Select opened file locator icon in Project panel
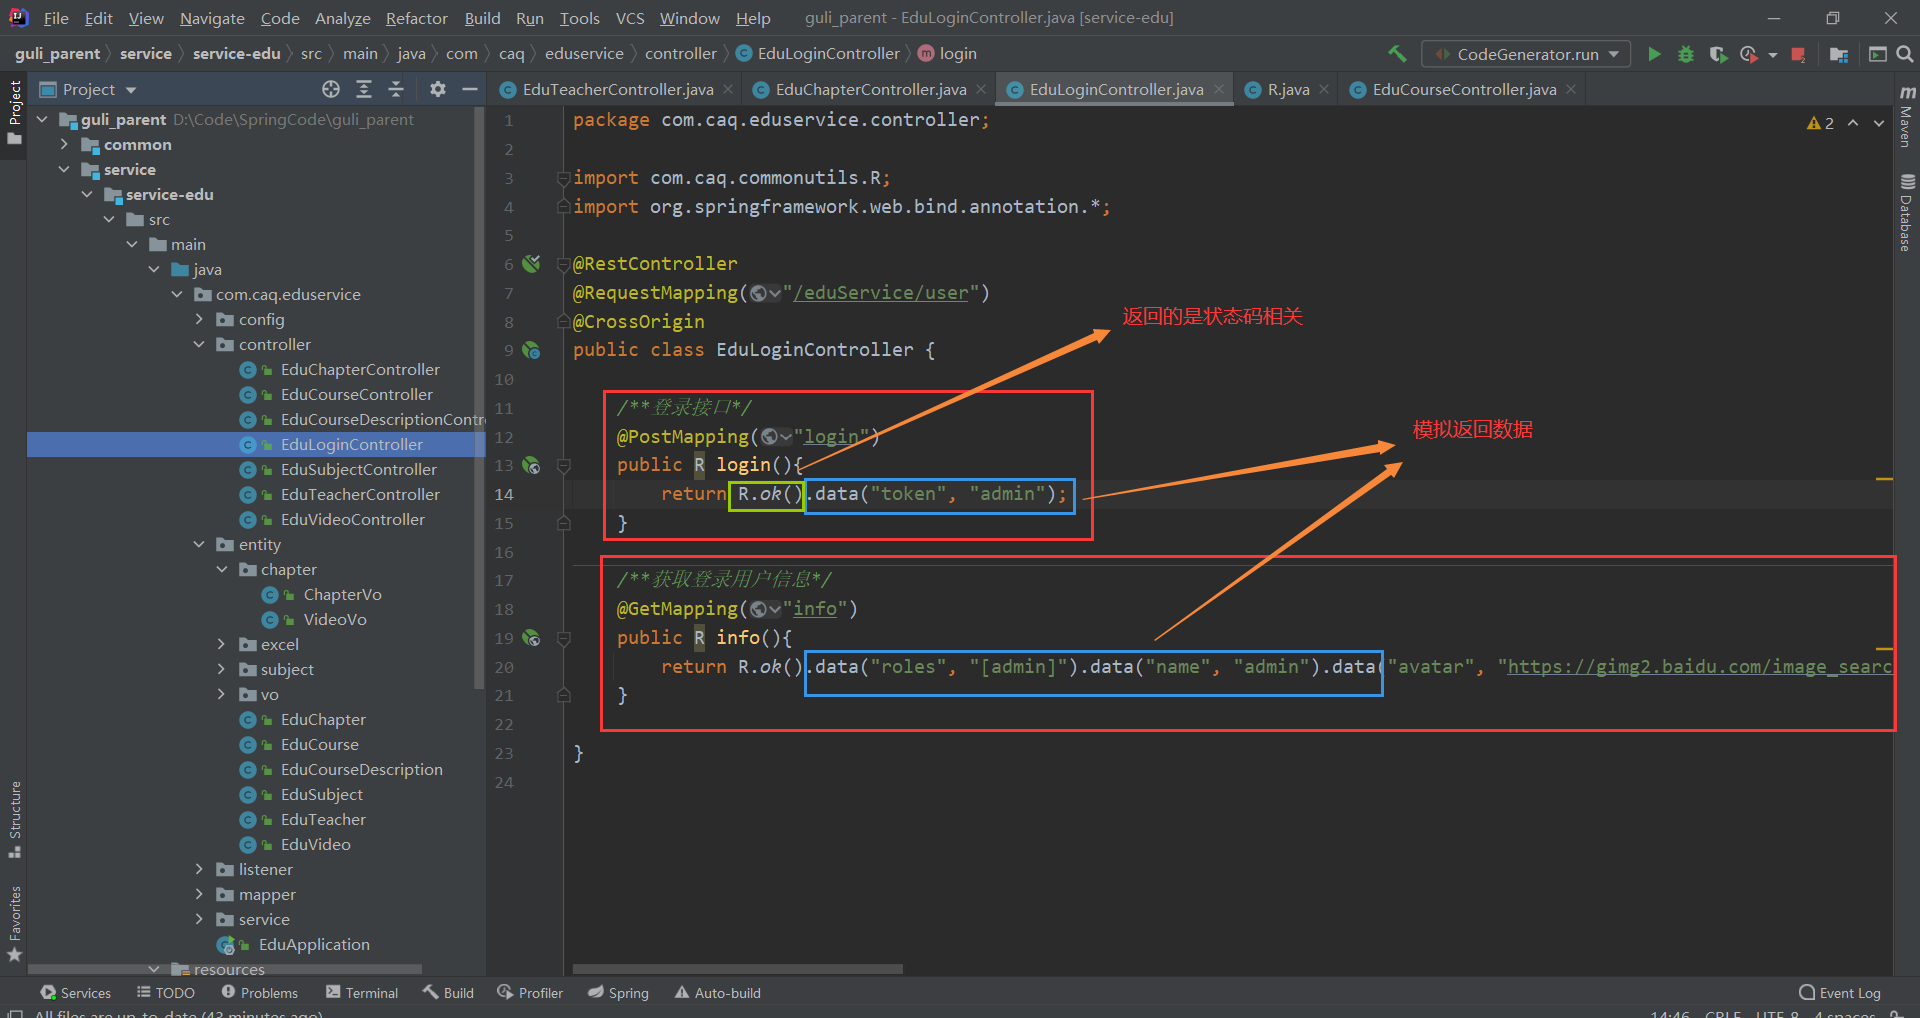Viewport: 1920px width, 1018px height. [x=331, y=89]
